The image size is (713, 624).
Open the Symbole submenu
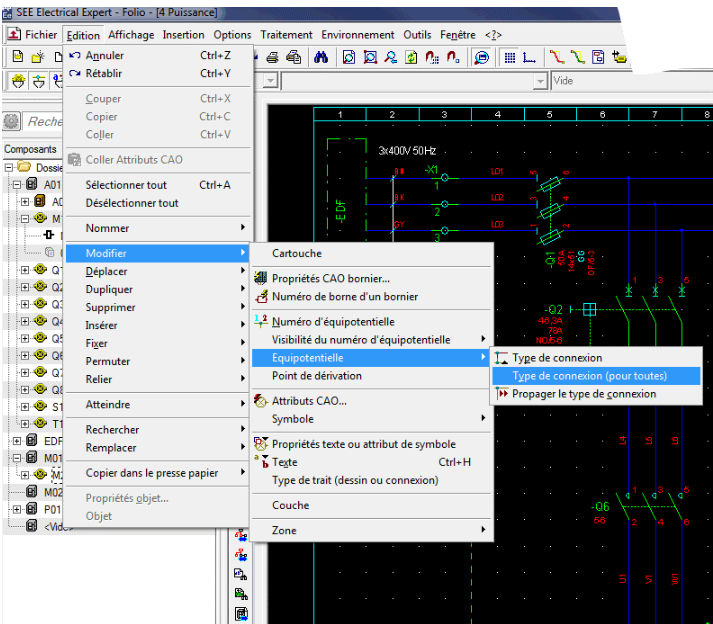372,419
